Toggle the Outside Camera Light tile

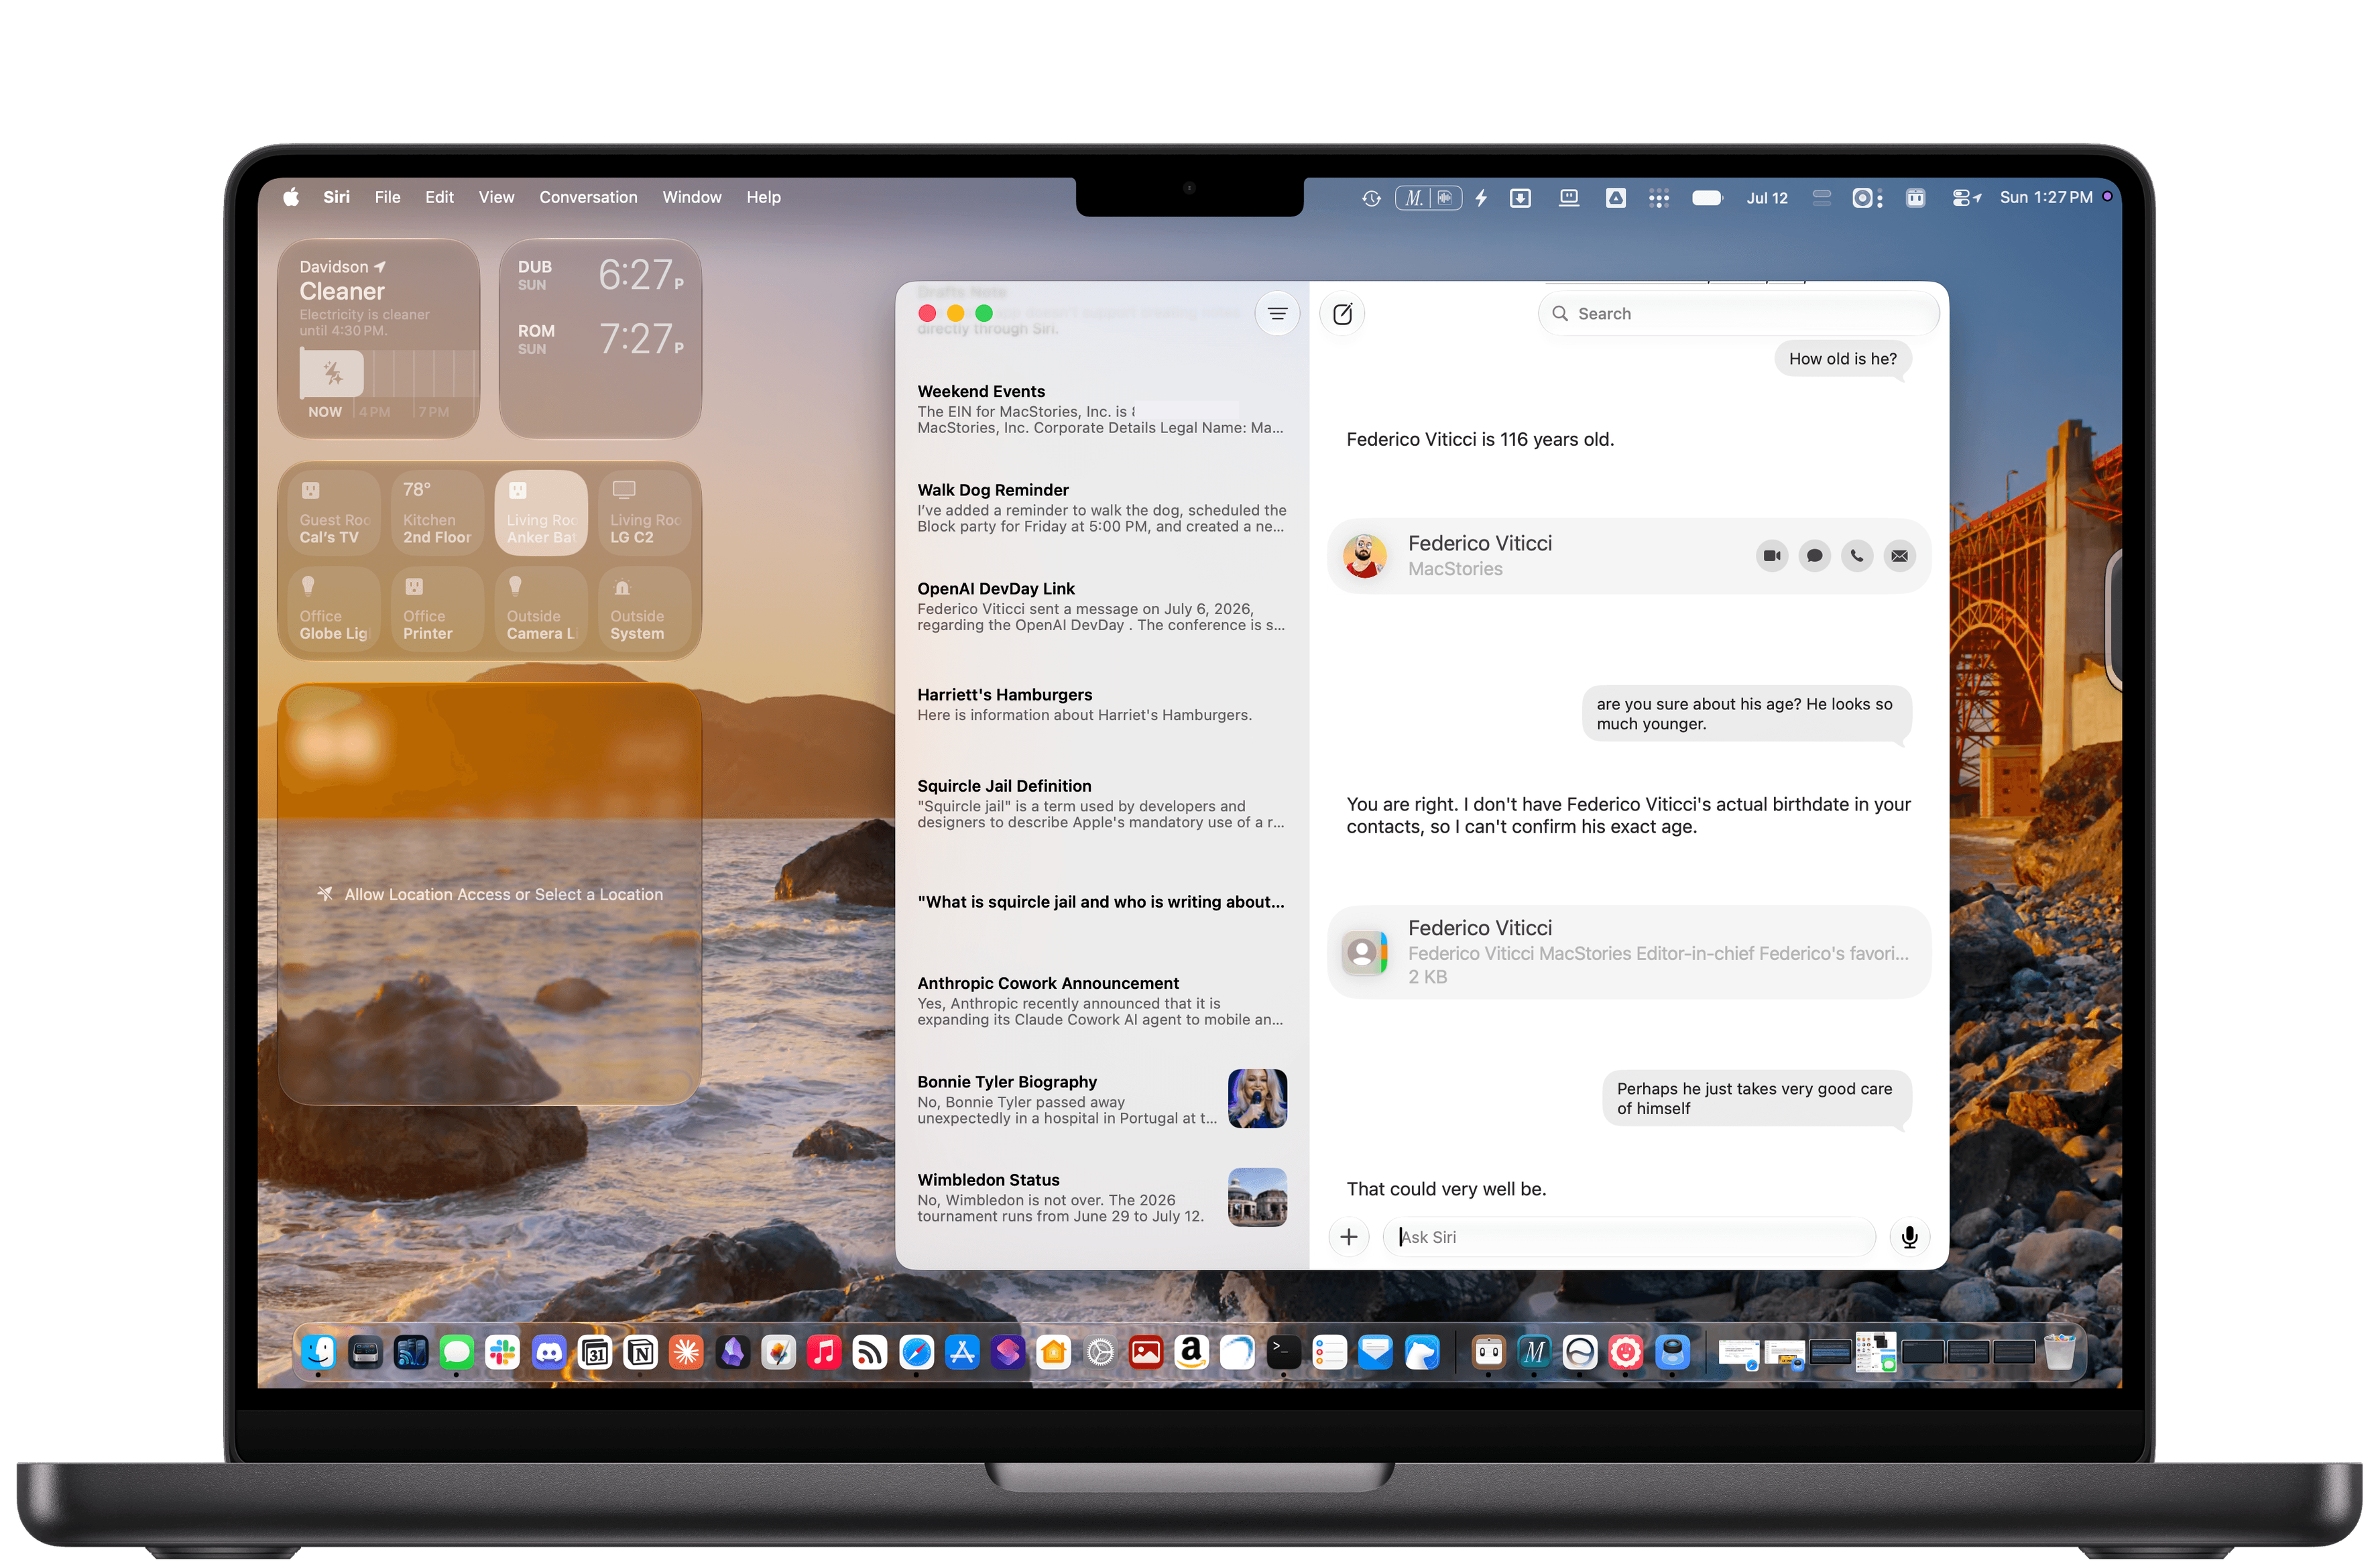point(541,609)
